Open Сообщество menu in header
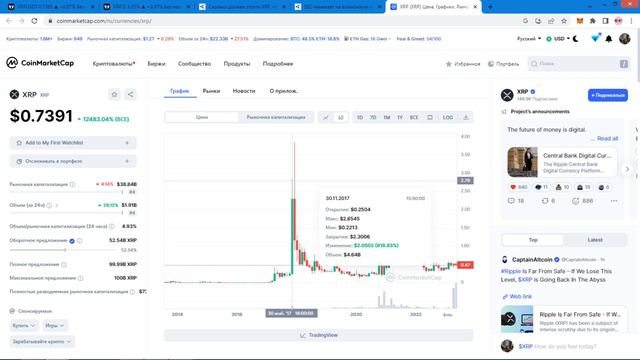The height and width of the screenshot is (360, 640). point(194,64)
